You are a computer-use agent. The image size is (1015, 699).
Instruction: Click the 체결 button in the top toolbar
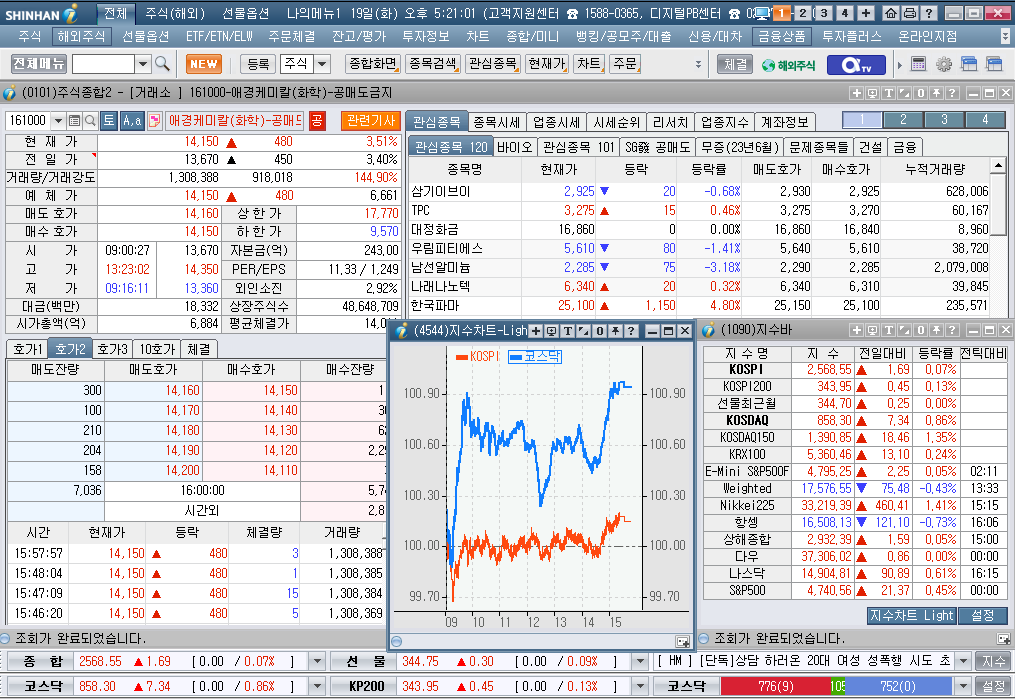735,64
